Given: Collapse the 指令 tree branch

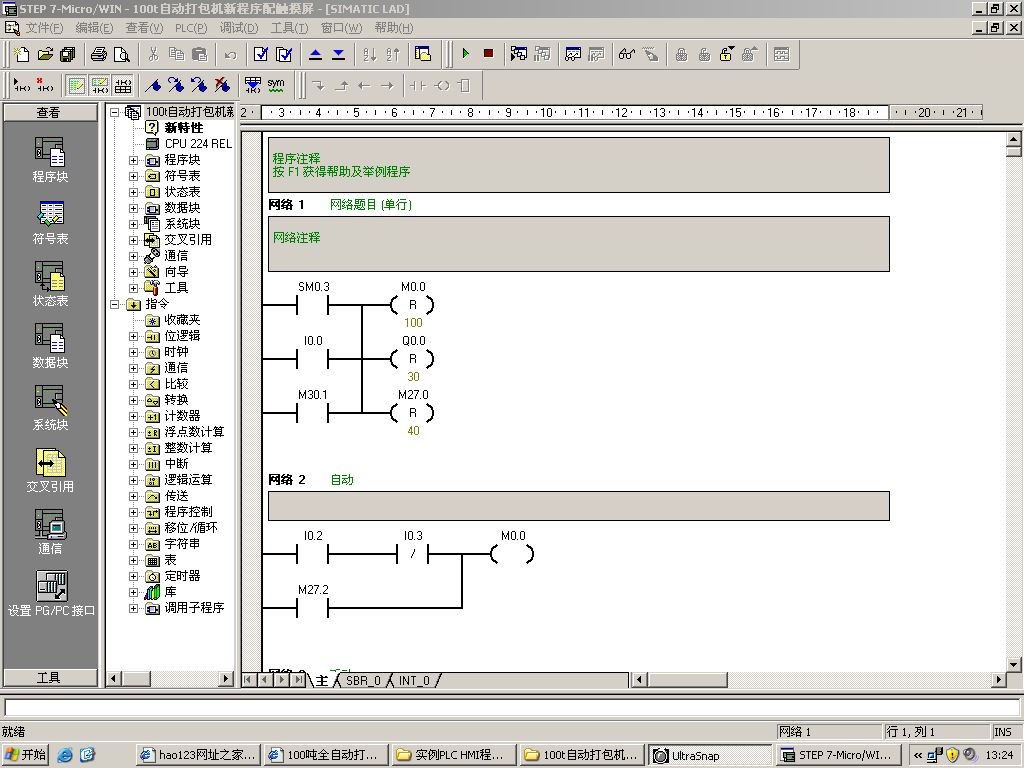Looking at the screenshot, I should click(x=116, y=304).
